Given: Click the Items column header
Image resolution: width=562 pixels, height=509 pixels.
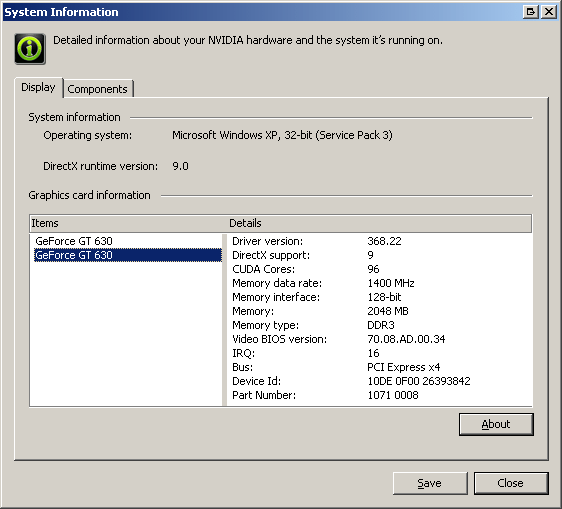Looking at the screenshot, I should [x=128, y=223].
